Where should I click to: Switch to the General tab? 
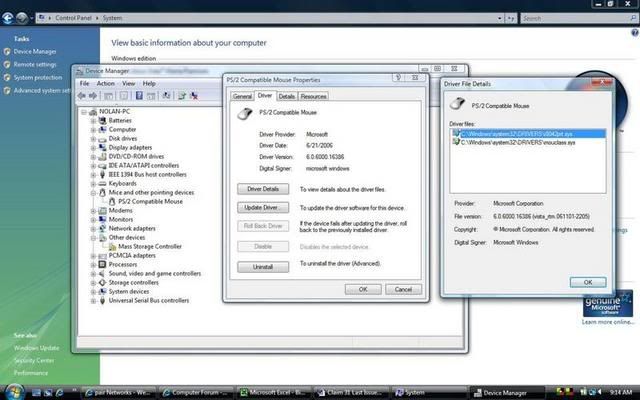(242, 96)
